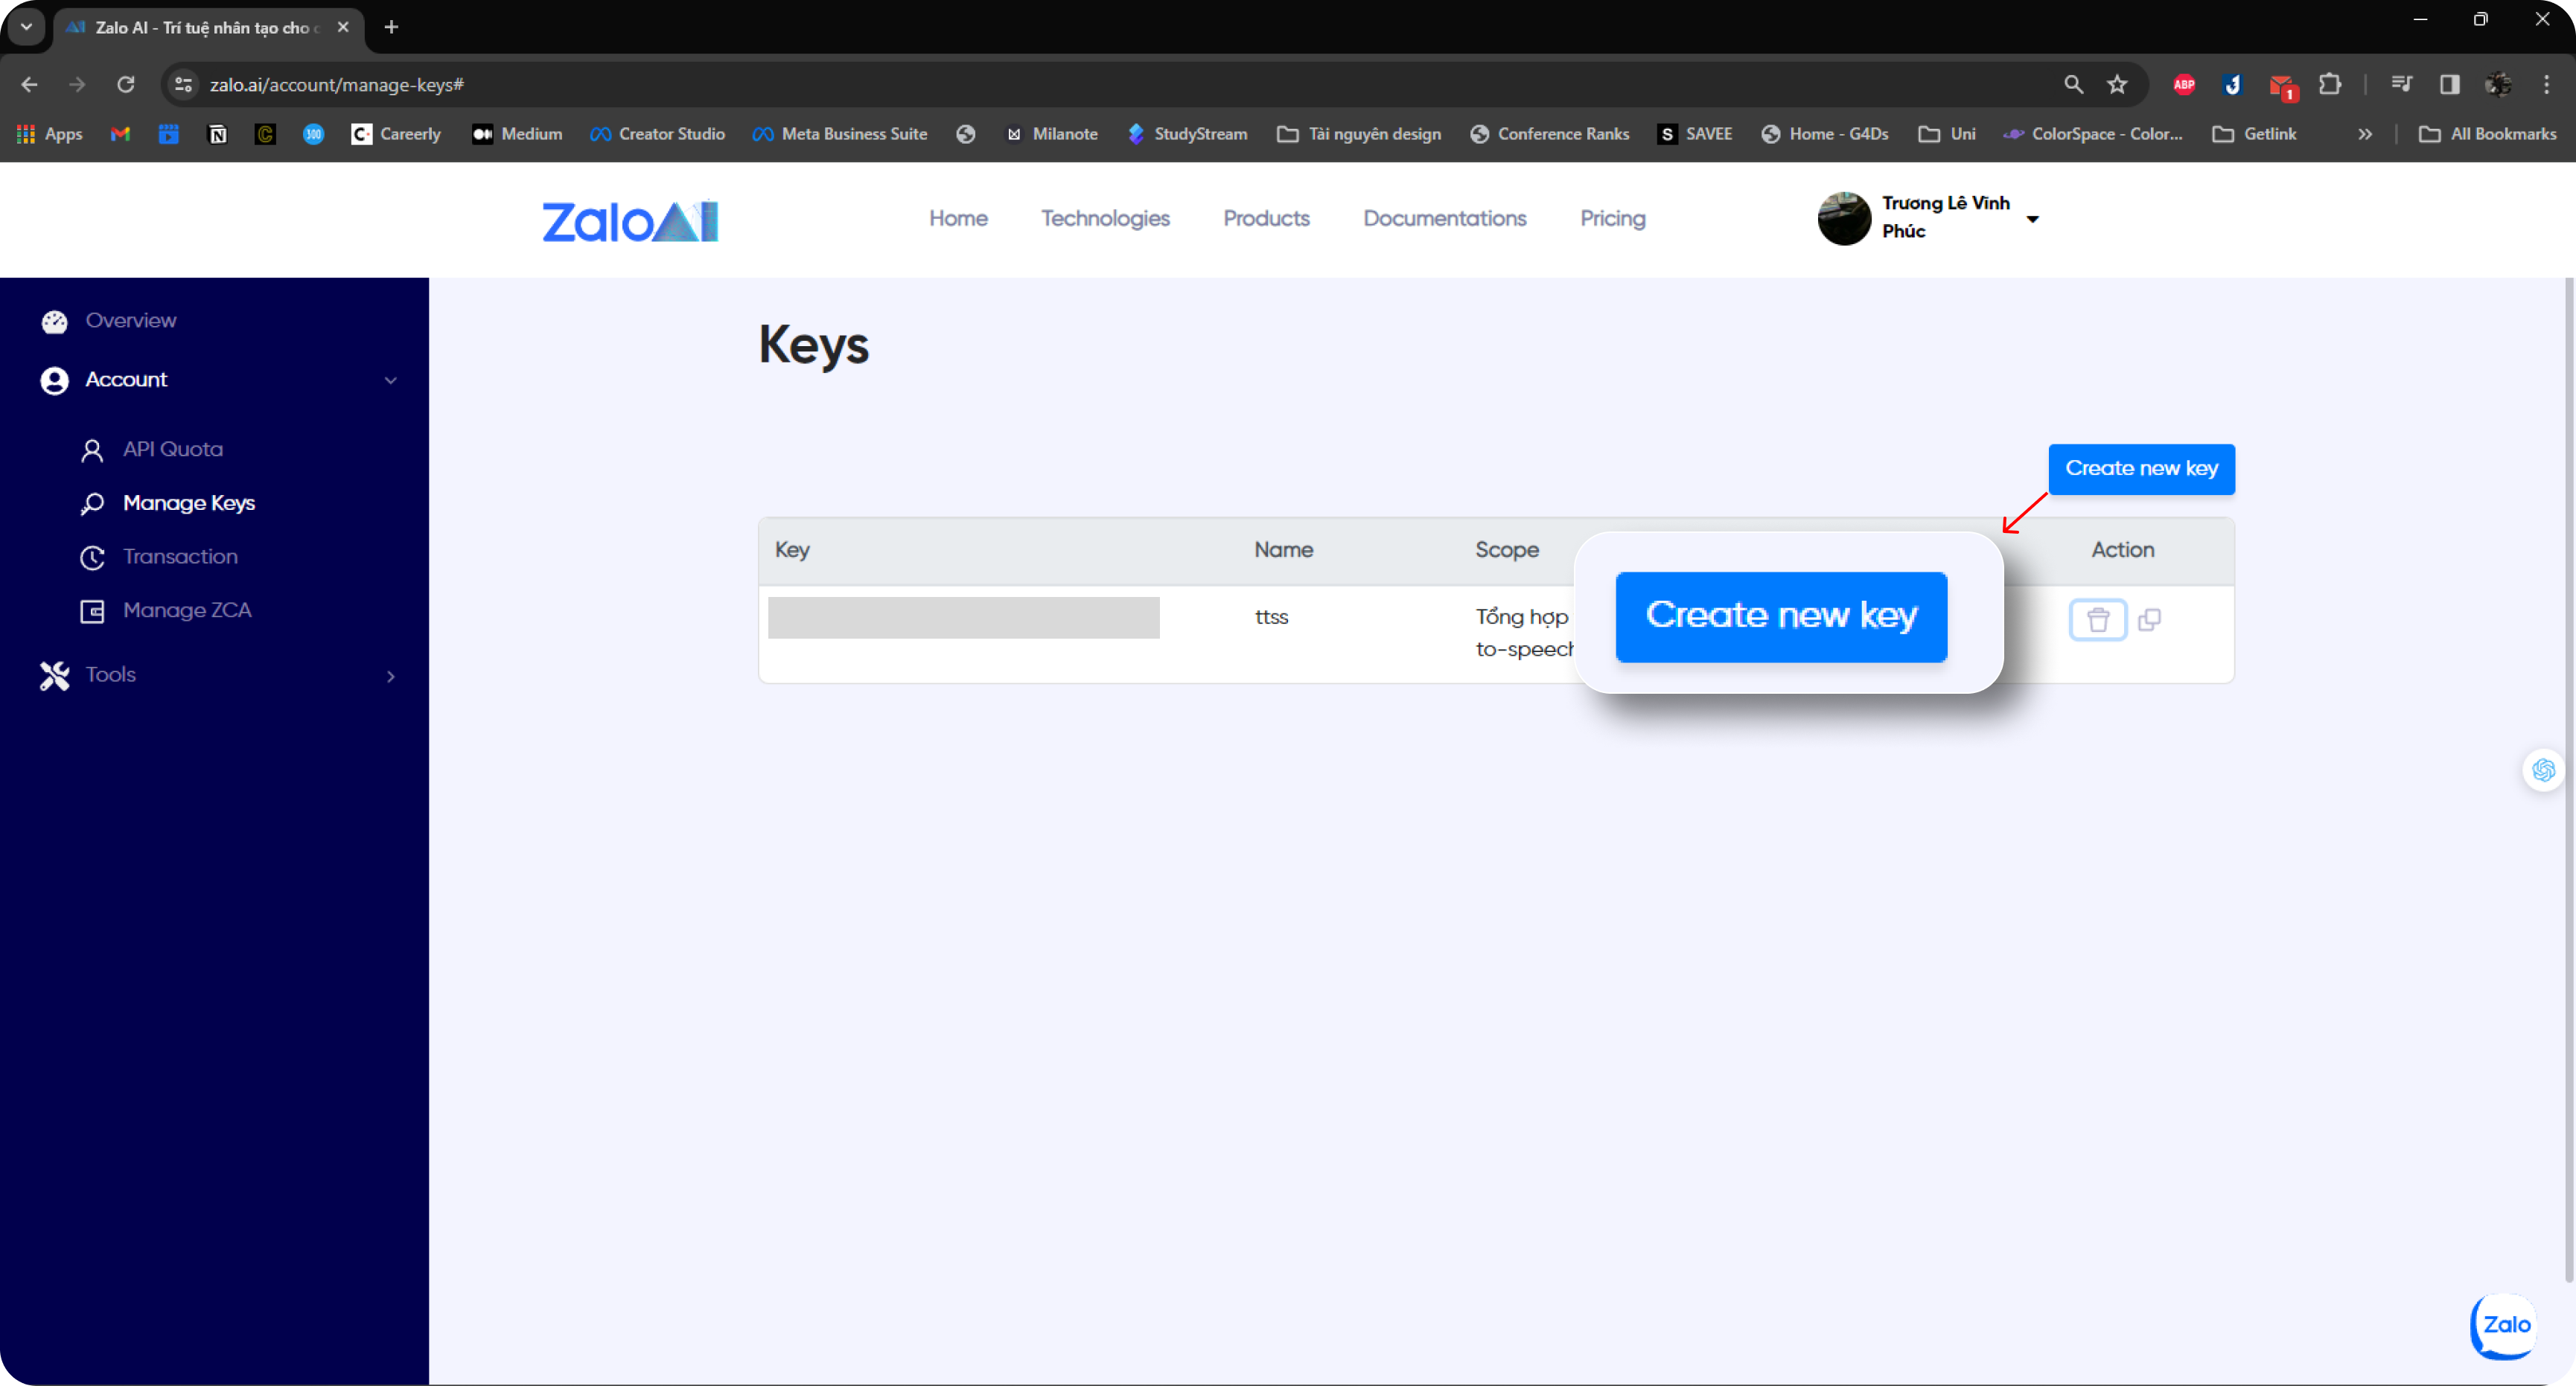The image size is (2576, 1386).
Task: Go back with browser back arrow
Action: [30, 84]
